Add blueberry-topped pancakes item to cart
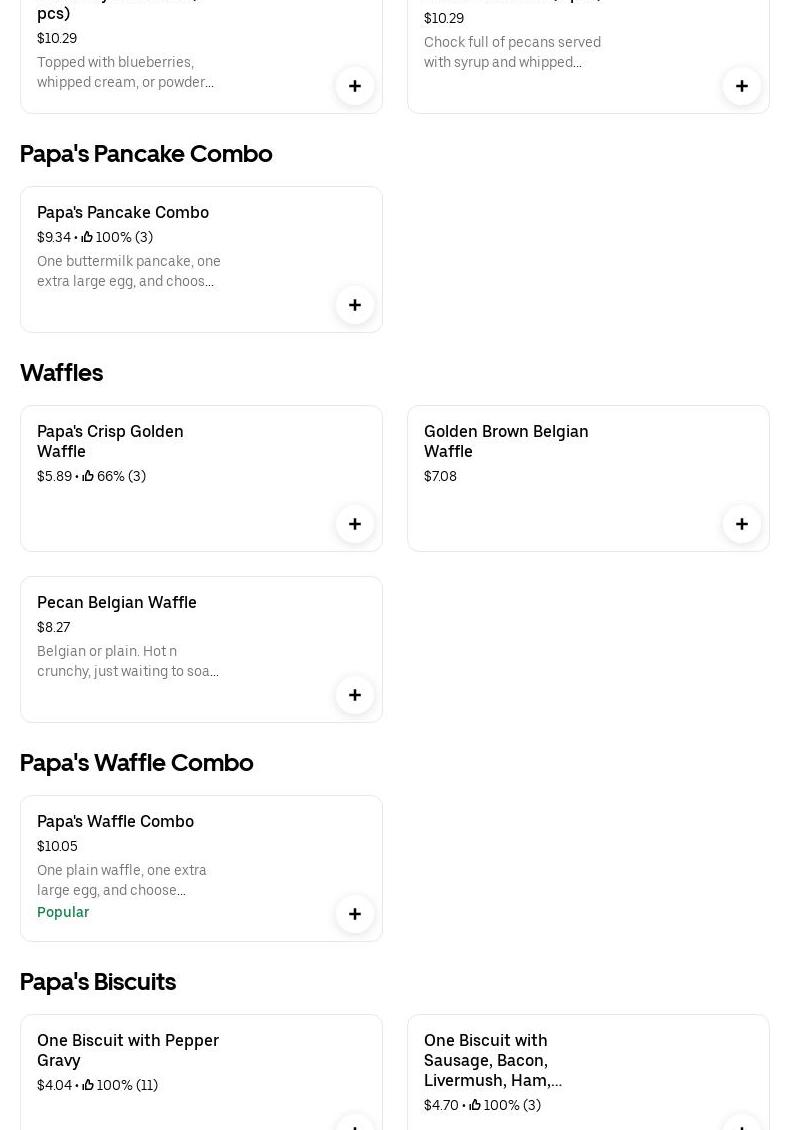This screenshot has width=804, height=1130. coord(355,86)
